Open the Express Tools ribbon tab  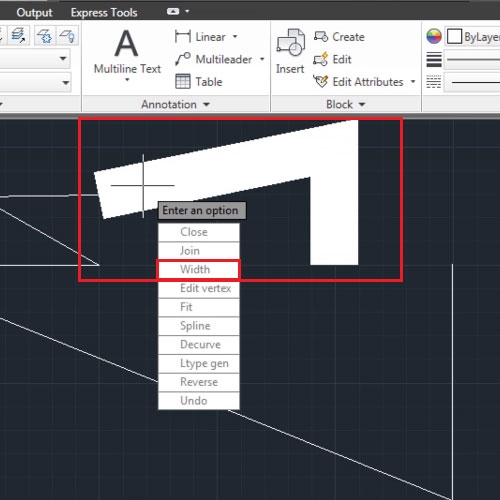pos(104,12)
